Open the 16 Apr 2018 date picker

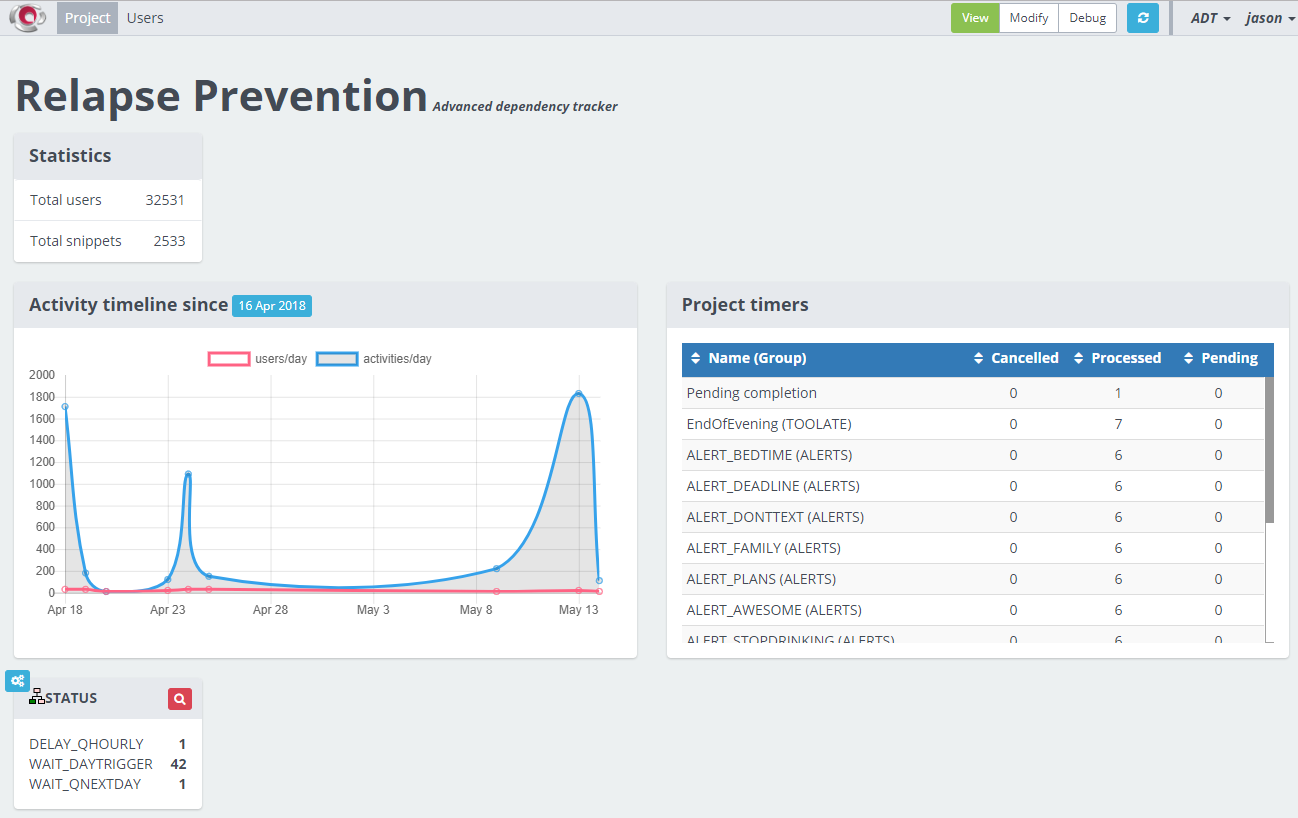pyautogui.click(x=272, y=306)
